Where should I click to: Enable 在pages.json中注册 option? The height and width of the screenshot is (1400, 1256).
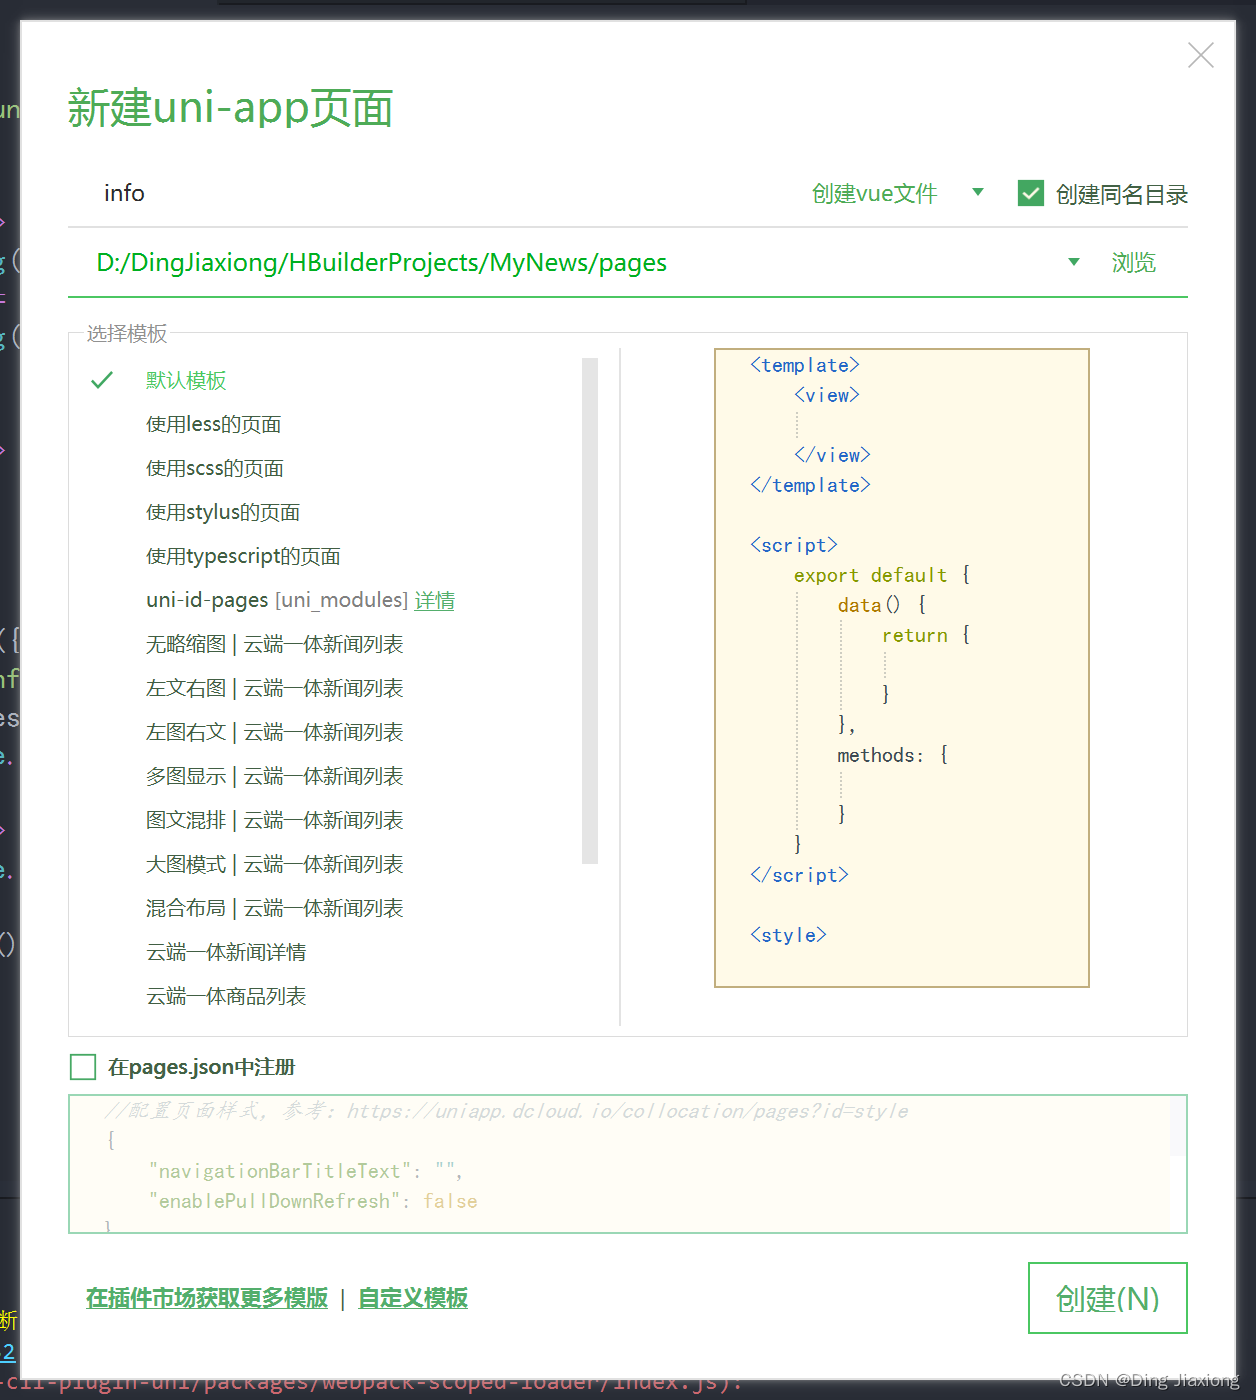(82, 1067)
